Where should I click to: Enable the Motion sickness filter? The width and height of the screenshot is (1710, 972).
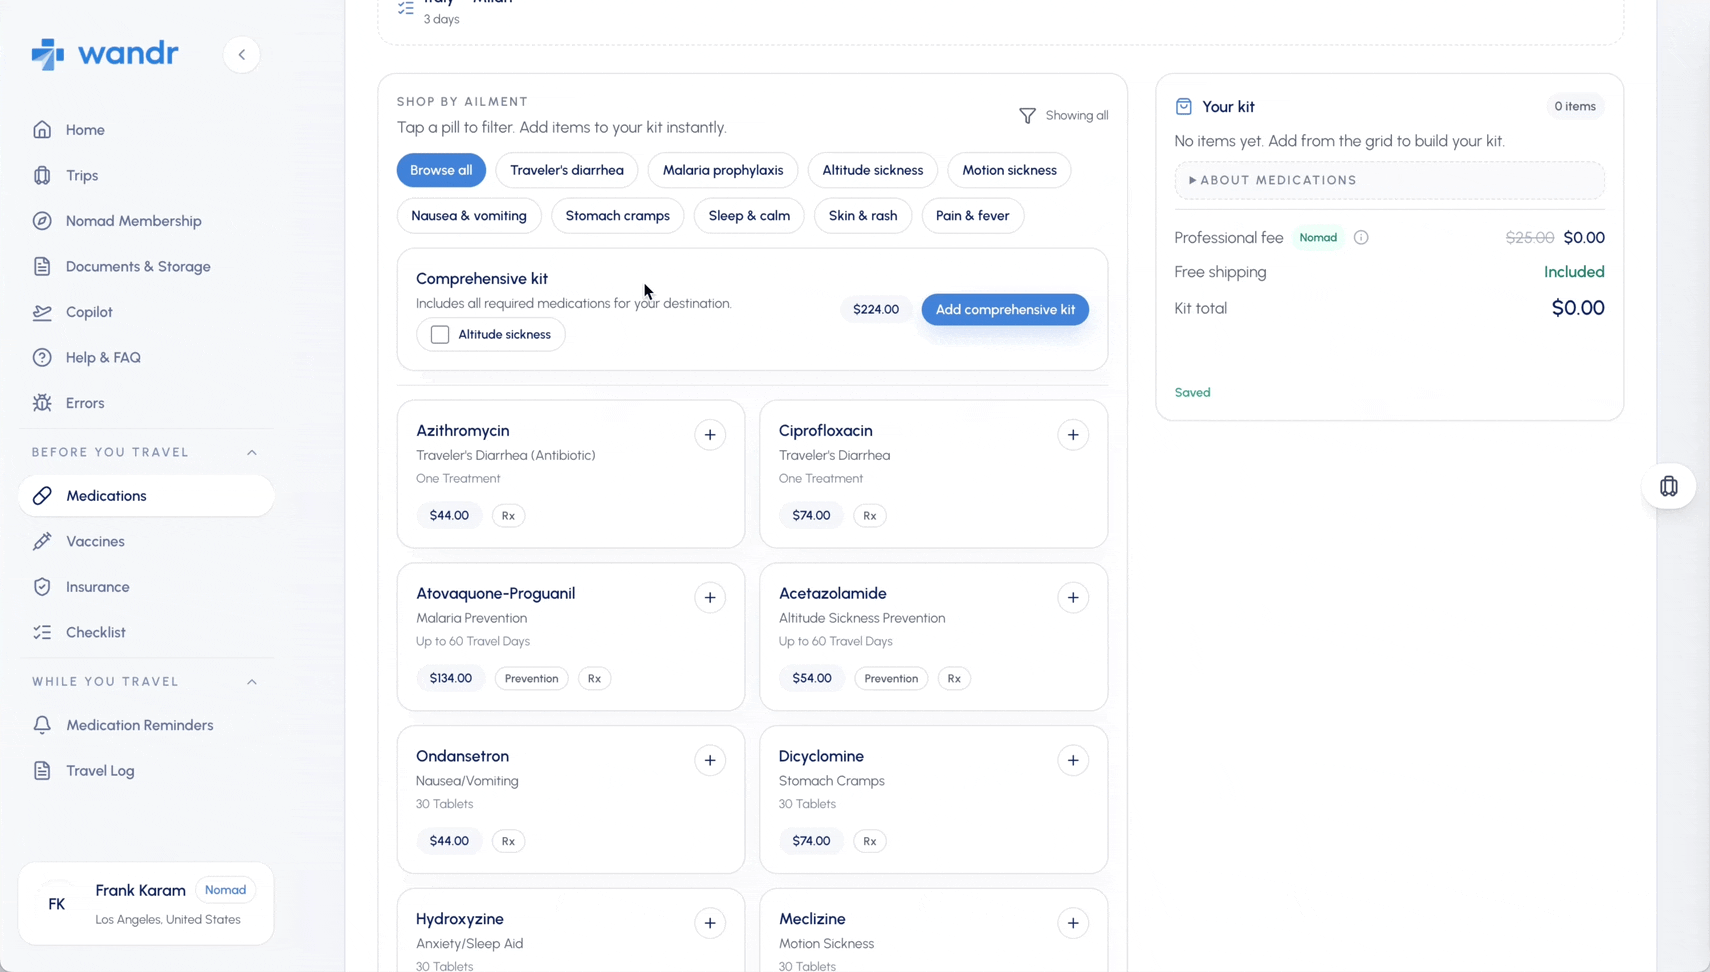pyautogui.click(x=1009, y=170)
